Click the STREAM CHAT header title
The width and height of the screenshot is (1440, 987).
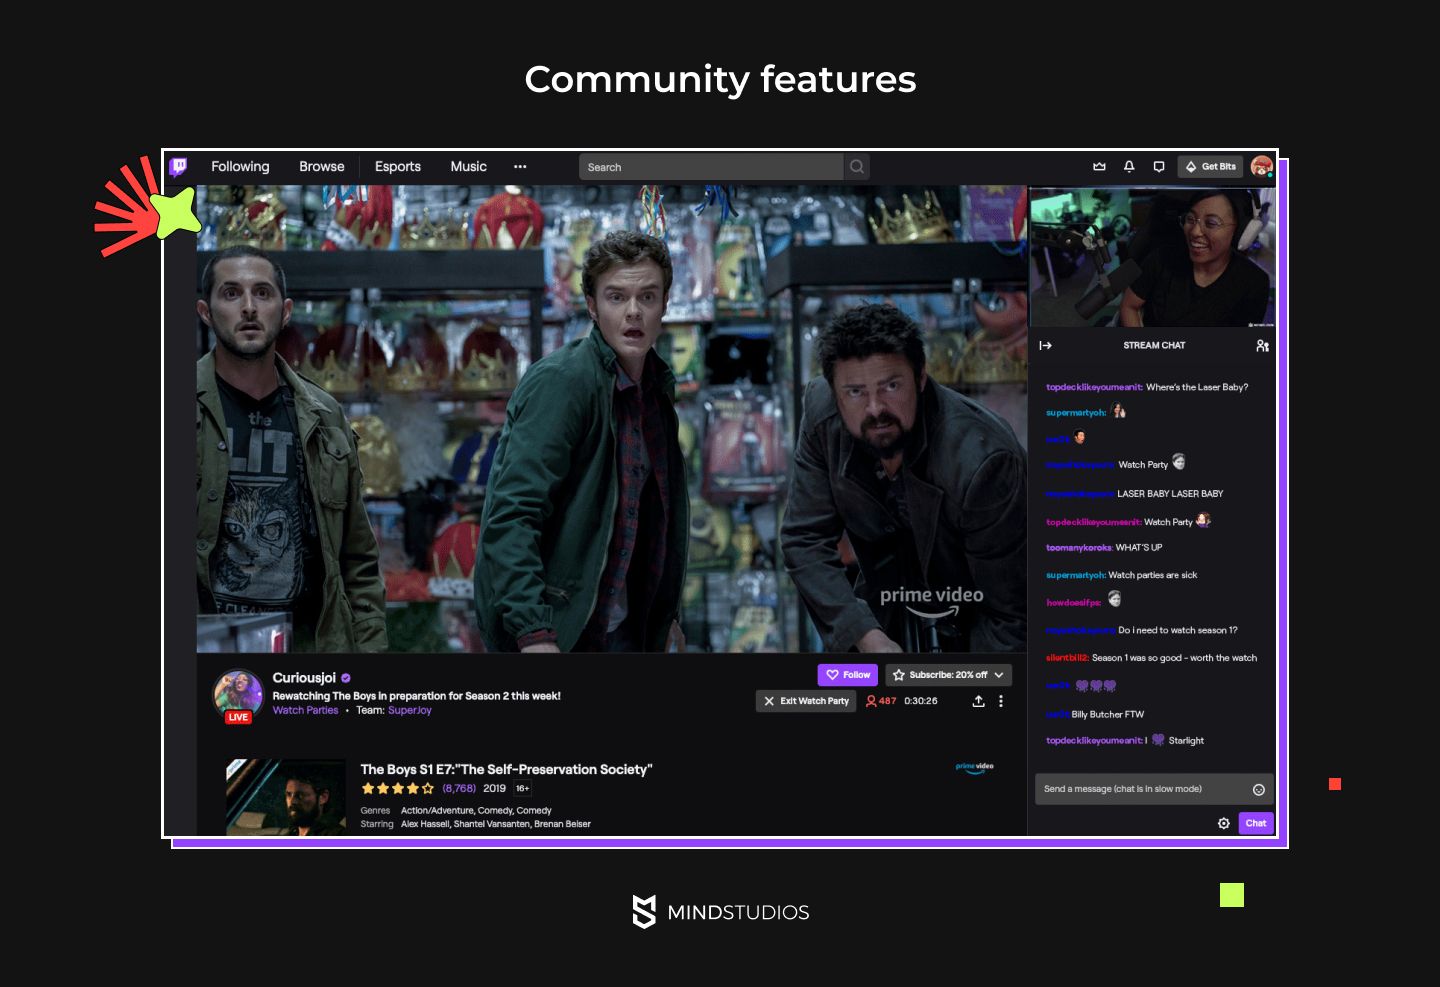point(1154,345)
